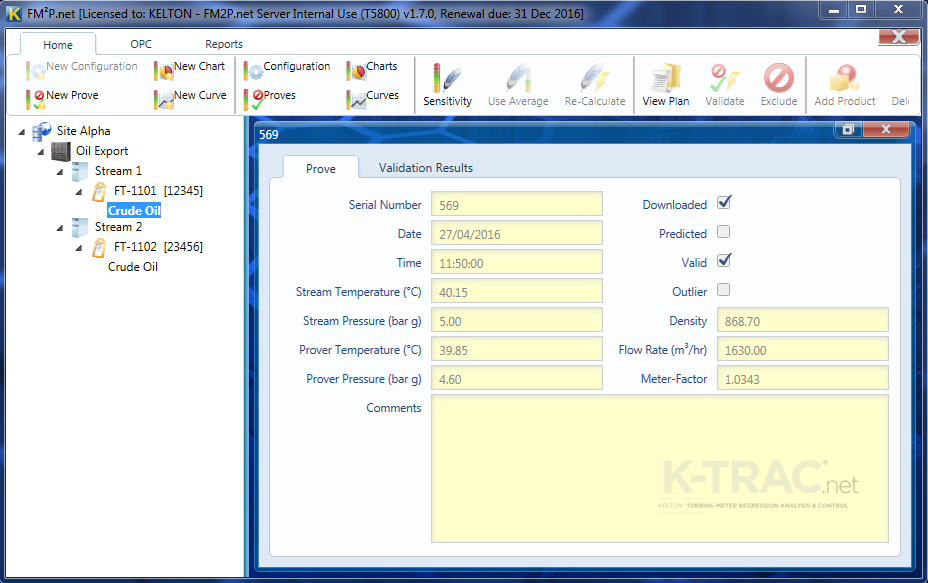Collapse the Stream 1 node

click(60, 172)
